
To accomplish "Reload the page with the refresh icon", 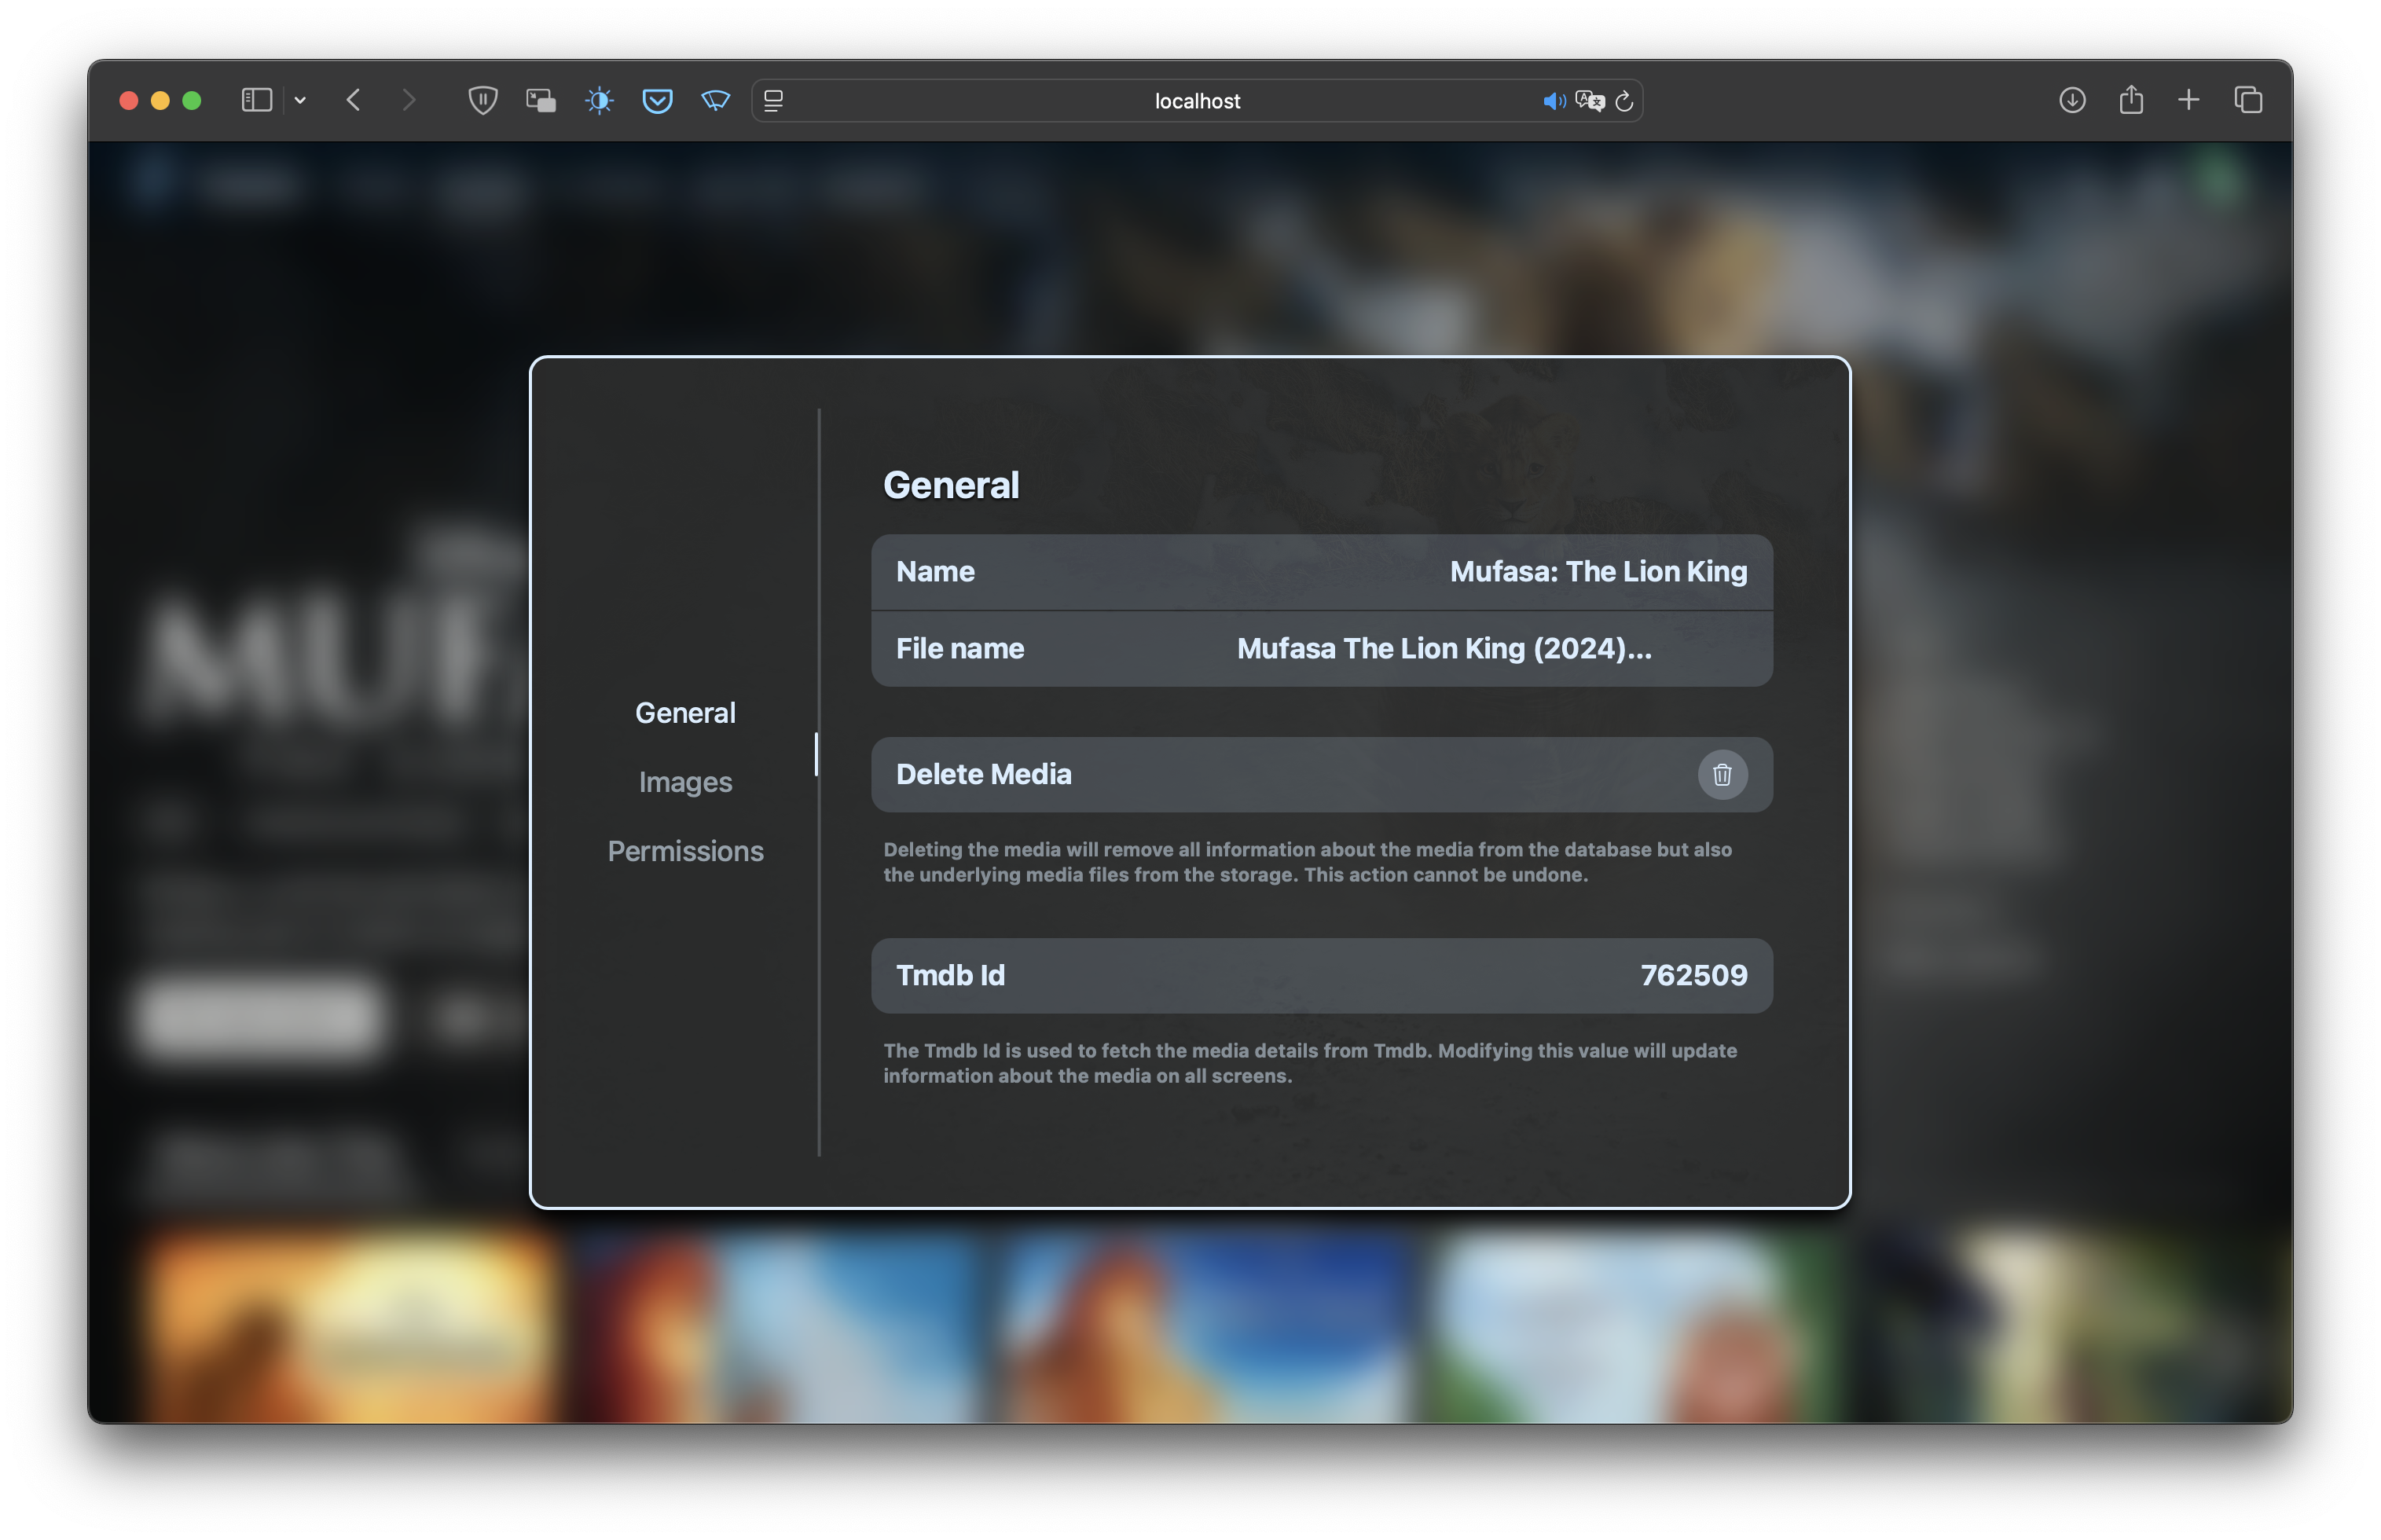I will click(1624, 101).
